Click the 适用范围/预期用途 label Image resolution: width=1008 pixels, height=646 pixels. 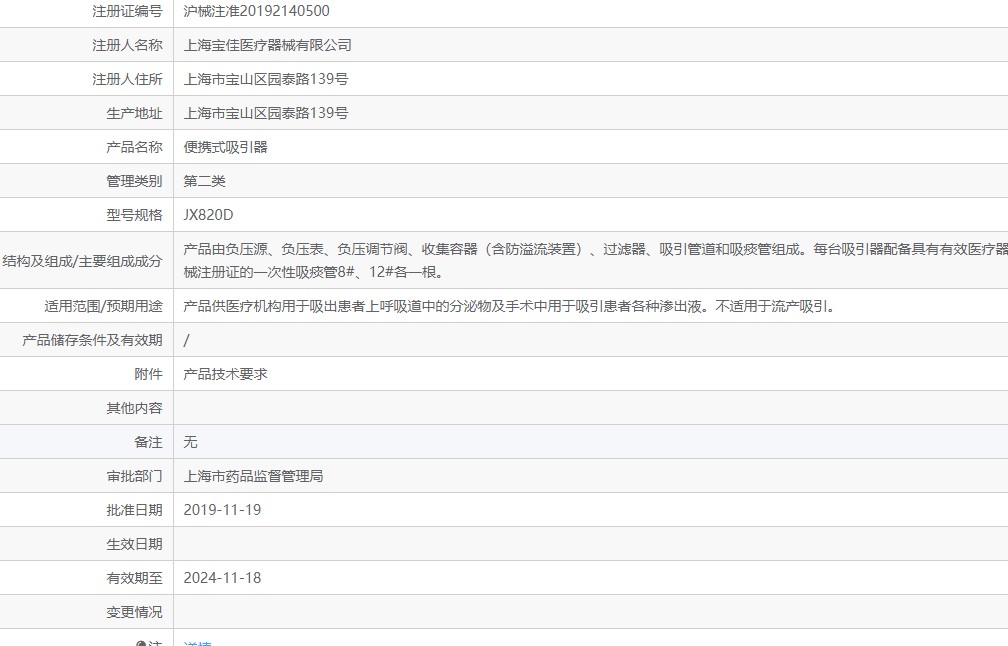click(103, 306)
